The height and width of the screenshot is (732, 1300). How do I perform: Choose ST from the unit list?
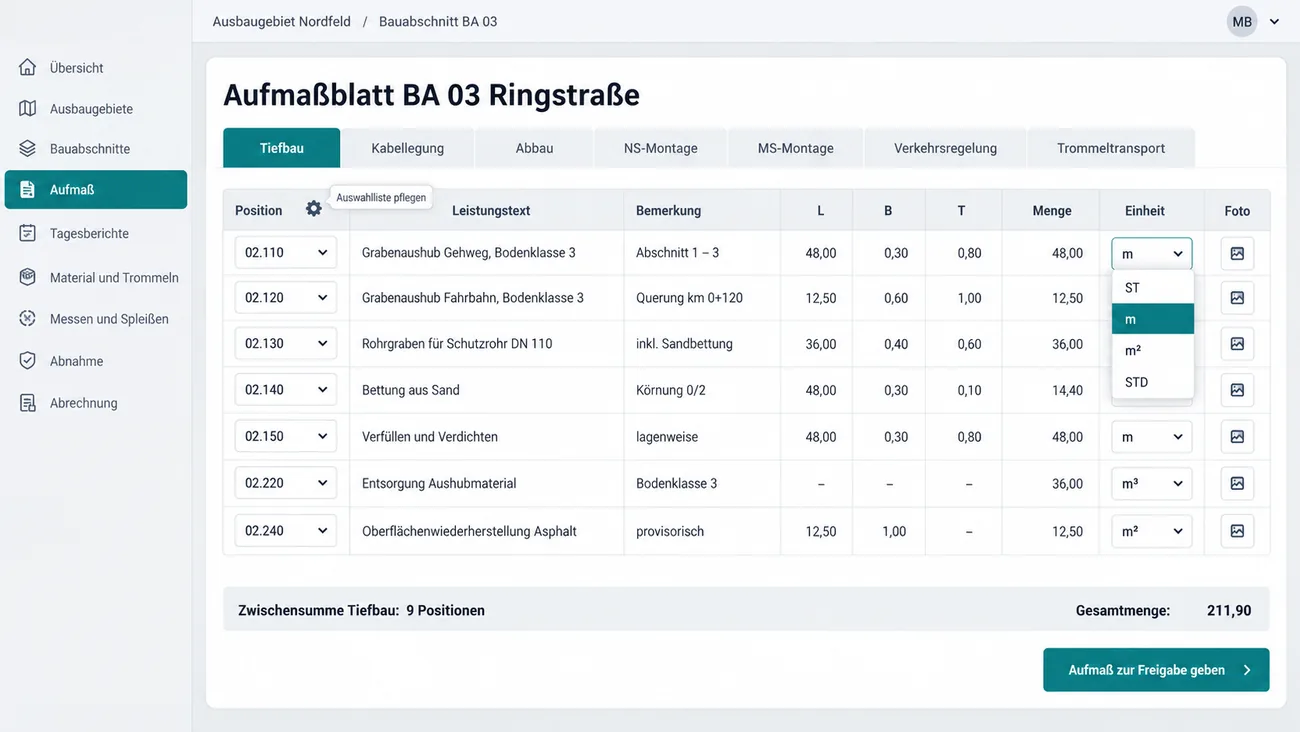pos(1153,287)
